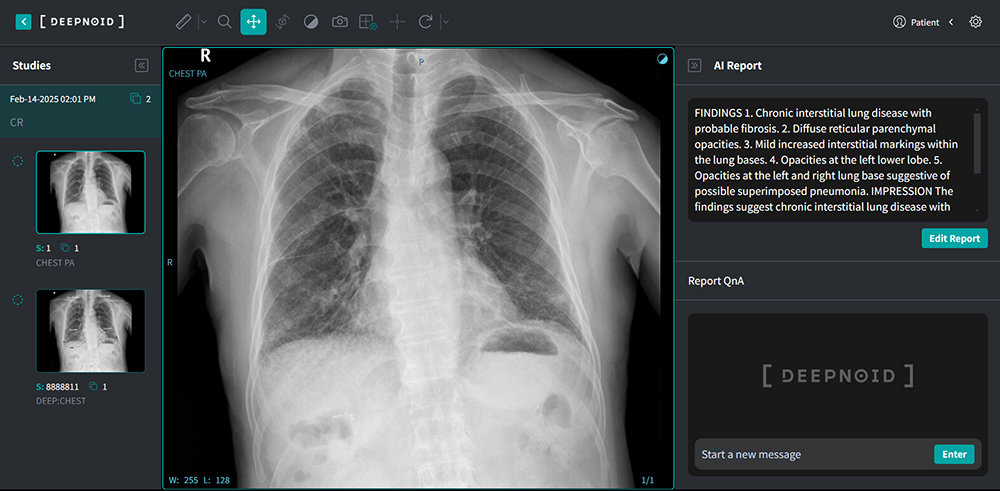This screenshot has height=491, width=1000.
Task: Select the pan move tool
Action: [254, 21]
